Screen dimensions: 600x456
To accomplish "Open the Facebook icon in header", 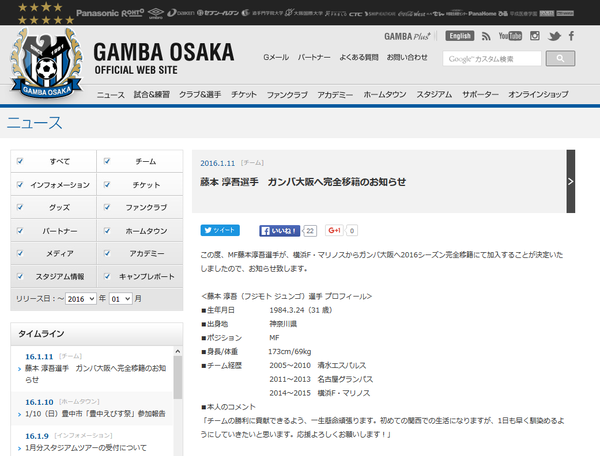I will click(571, 36).
